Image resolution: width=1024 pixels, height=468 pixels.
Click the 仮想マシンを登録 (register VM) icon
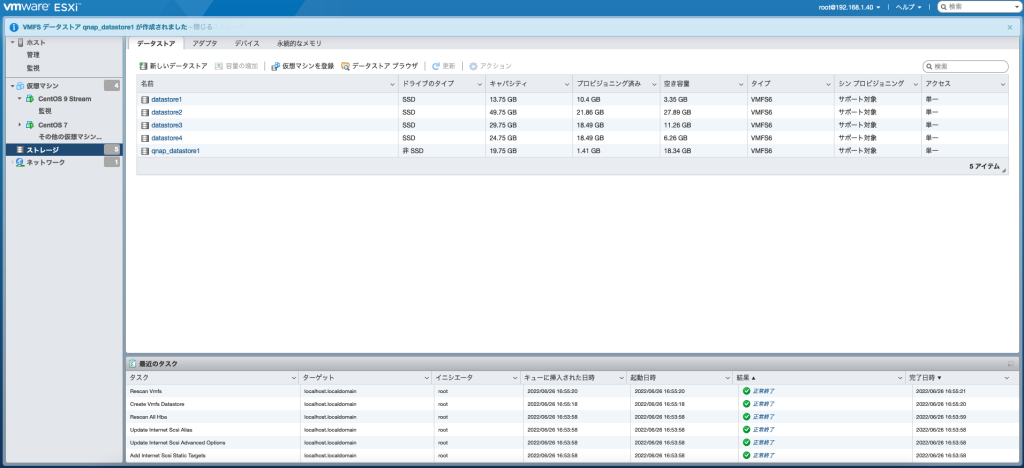pyautogui.click(x=275, y=66)
